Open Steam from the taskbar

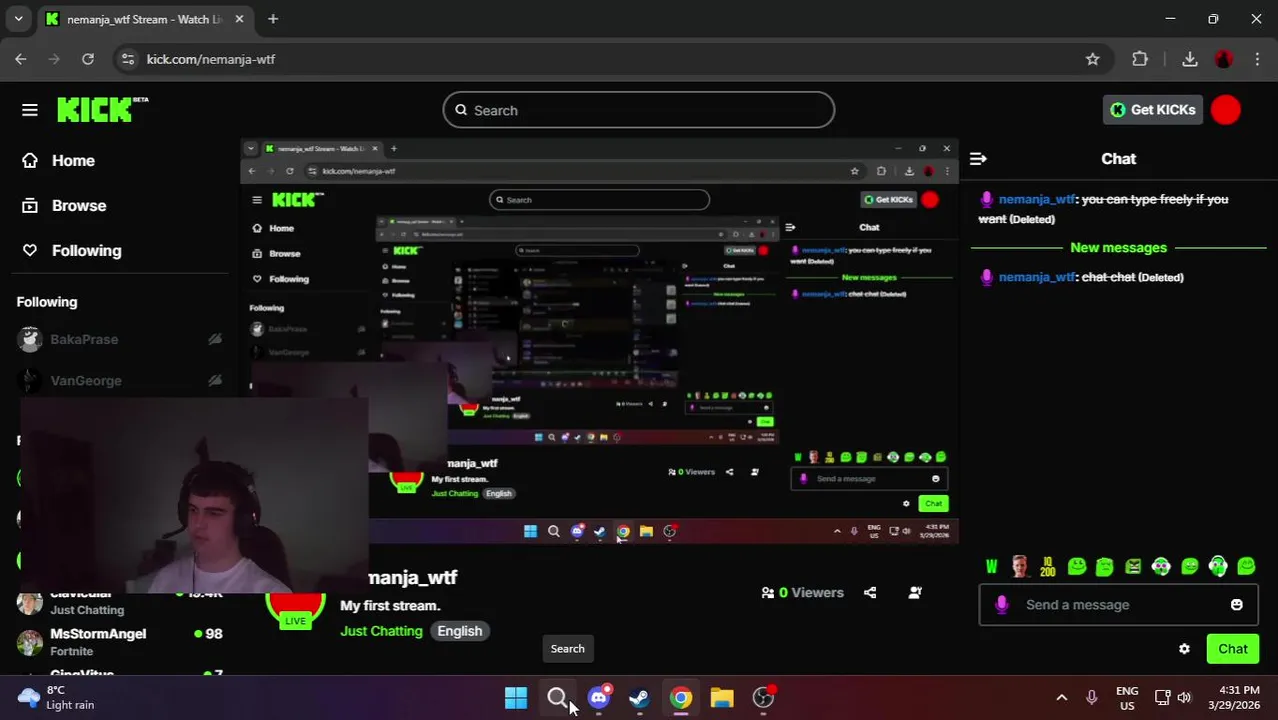[640, 698]
